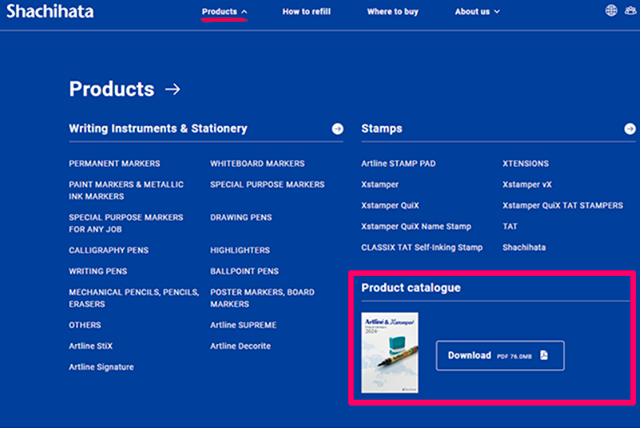Expand the About us dropdown
Image resolution: width=640 pixels, height=428 pixels.
[477, 12]
